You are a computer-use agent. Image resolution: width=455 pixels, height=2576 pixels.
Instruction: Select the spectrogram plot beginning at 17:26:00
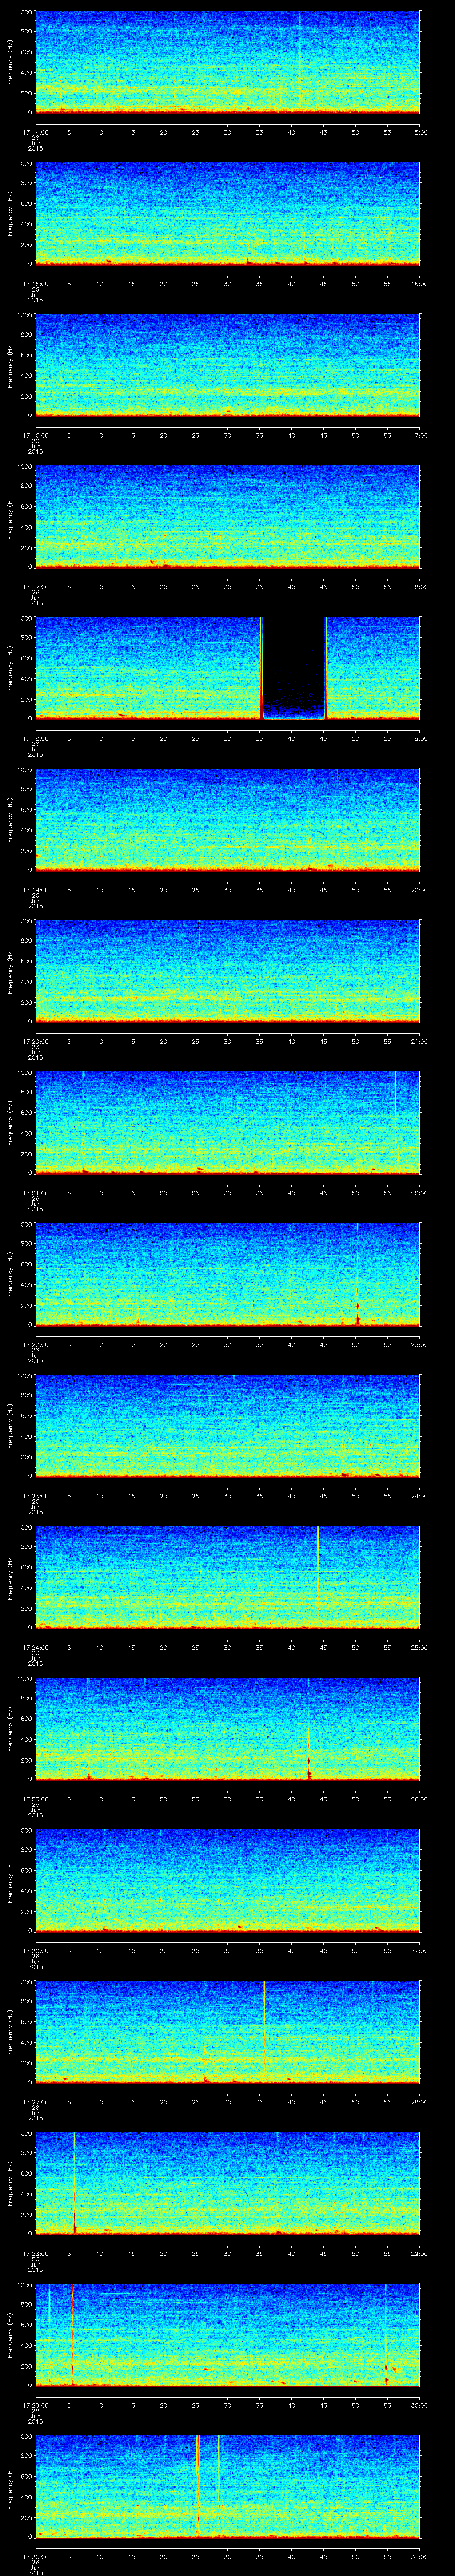pyautogui.click(x=227, y=1880)
